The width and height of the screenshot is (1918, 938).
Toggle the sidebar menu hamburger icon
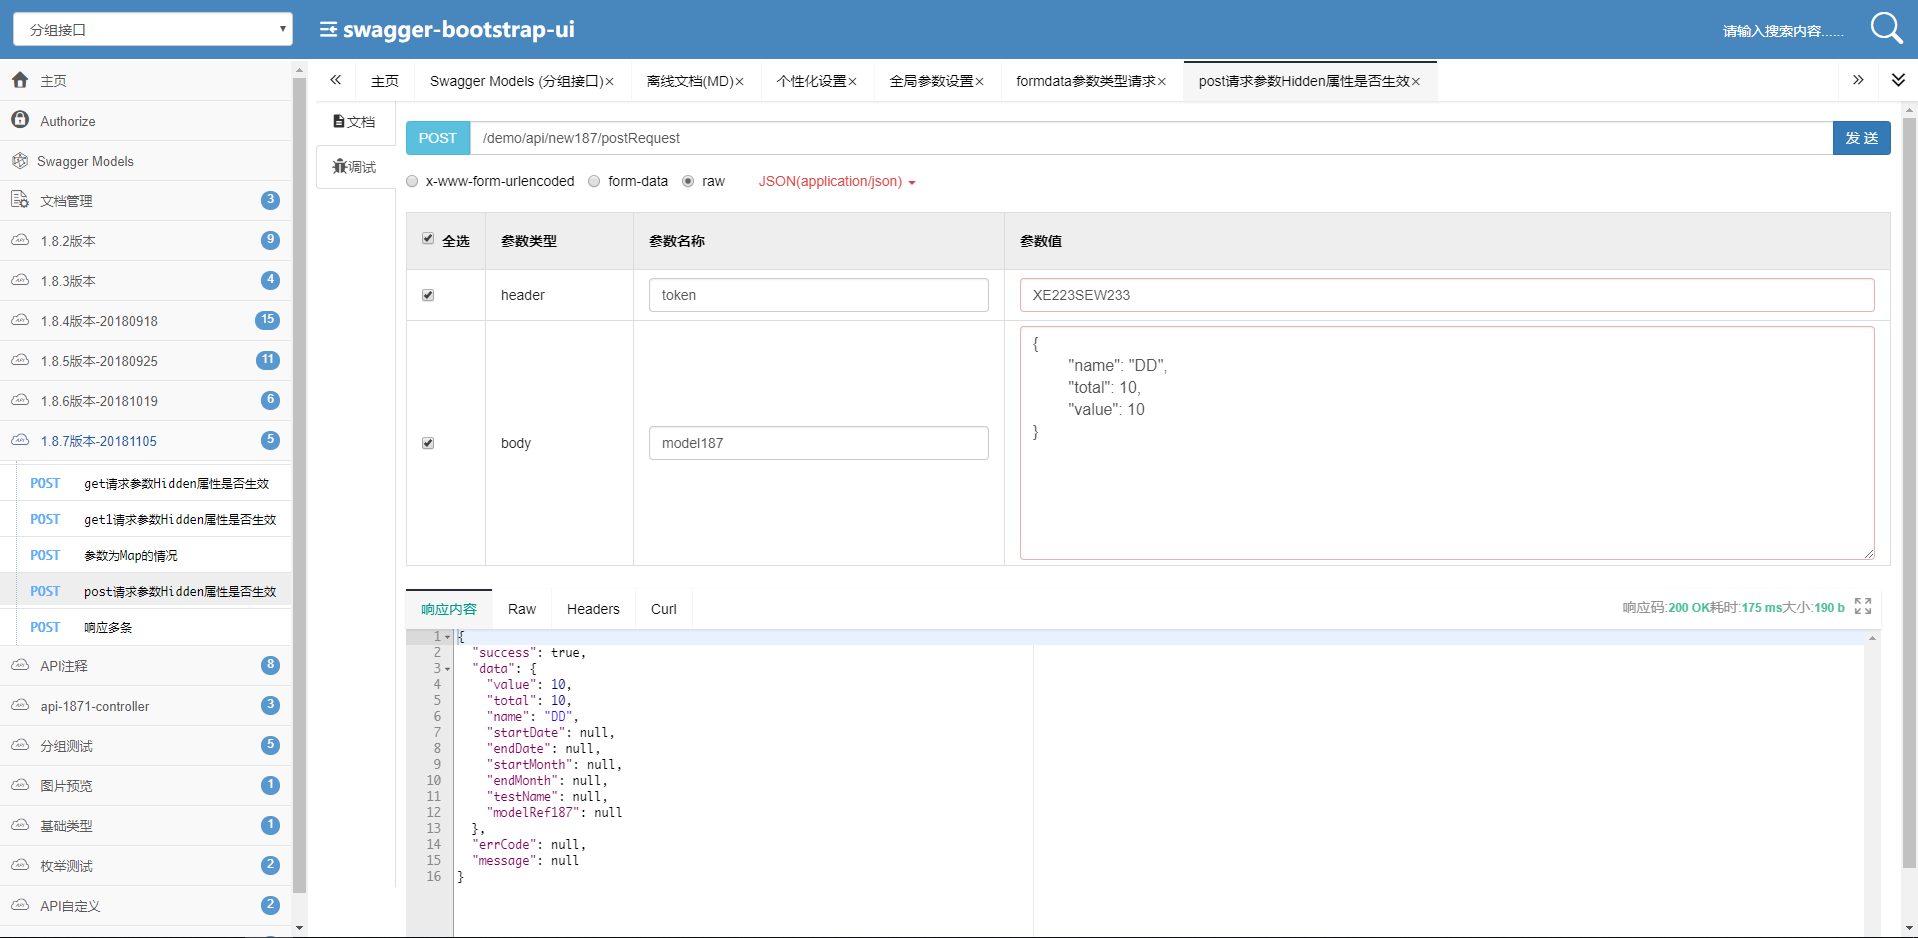[328, 30]
